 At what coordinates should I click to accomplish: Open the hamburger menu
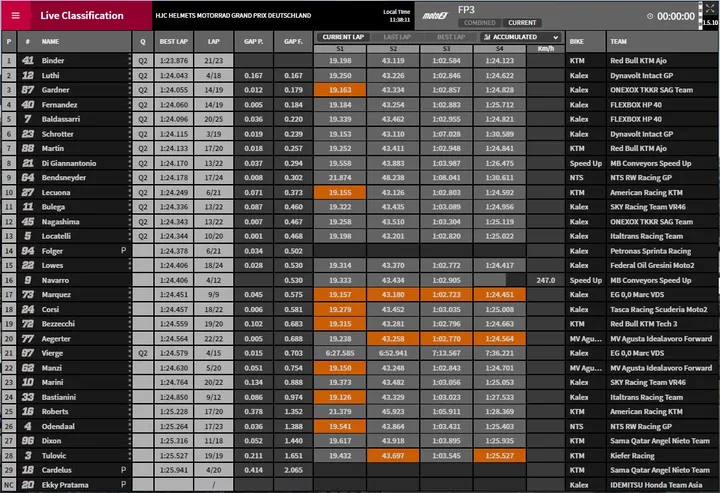(x=16, y=15)
